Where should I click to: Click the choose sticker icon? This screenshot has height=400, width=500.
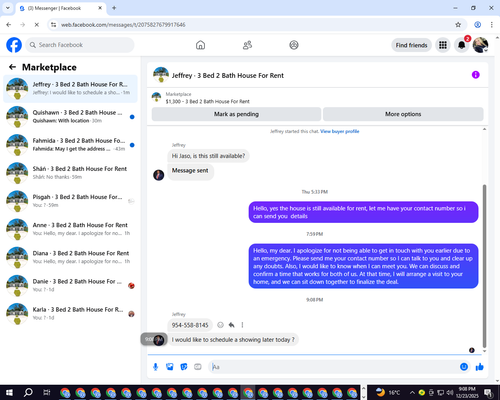click(184, 367)
